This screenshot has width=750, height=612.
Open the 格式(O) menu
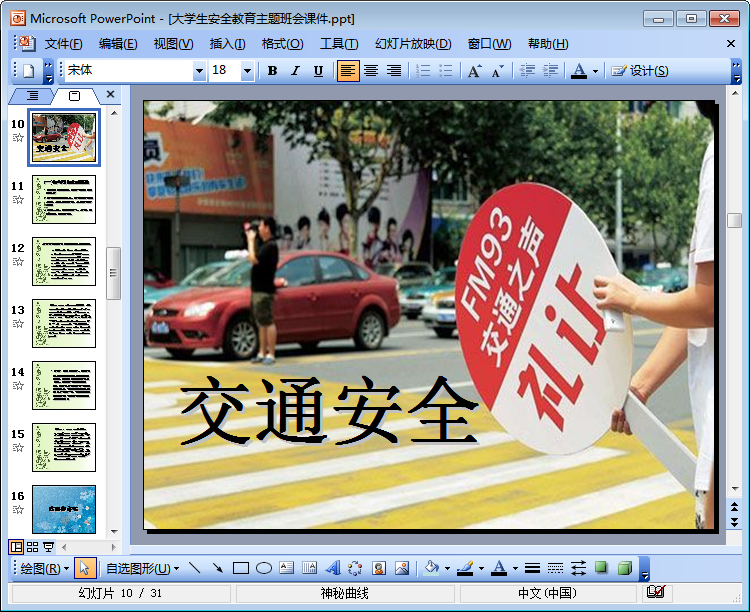[282, 44]
